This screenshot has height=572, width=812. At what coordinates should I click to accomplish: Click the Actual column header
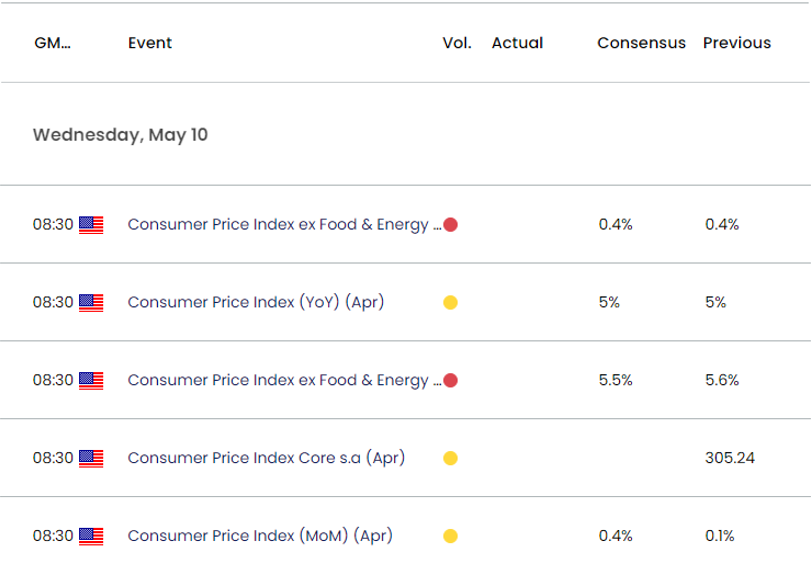click(x=517, y=43)
